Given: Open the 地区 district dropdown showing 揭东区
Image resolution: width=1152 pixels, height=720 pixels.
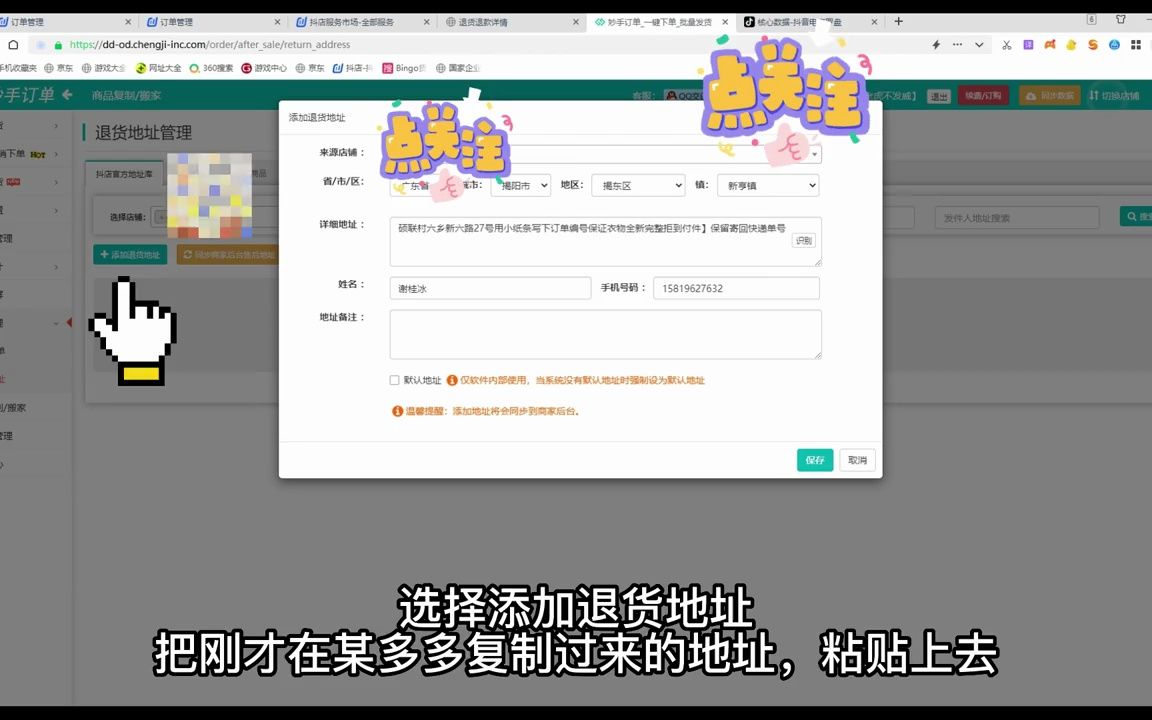Looking at the screenshot, I should pyautogui.click(x=637, y=185).
